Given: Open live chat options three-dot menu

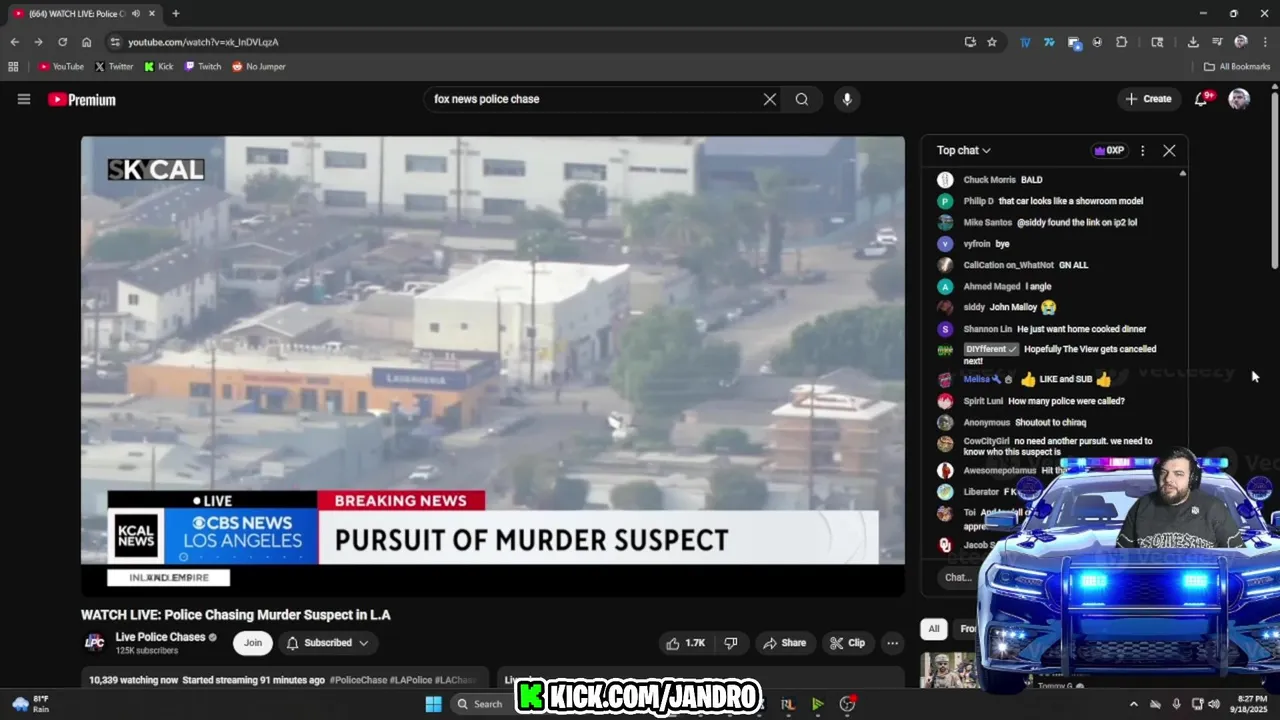Looking at the screenshot, I should click(1143, 150).
